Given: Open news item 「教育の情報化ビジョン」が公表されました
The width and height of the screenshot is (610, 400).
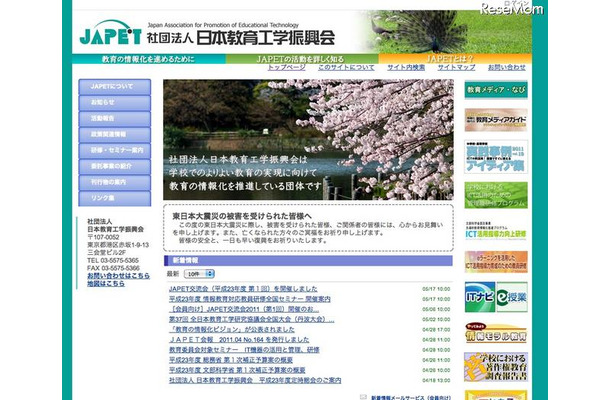Looking at the screenshot, I should pyautogui.click(x=232, y=329).
